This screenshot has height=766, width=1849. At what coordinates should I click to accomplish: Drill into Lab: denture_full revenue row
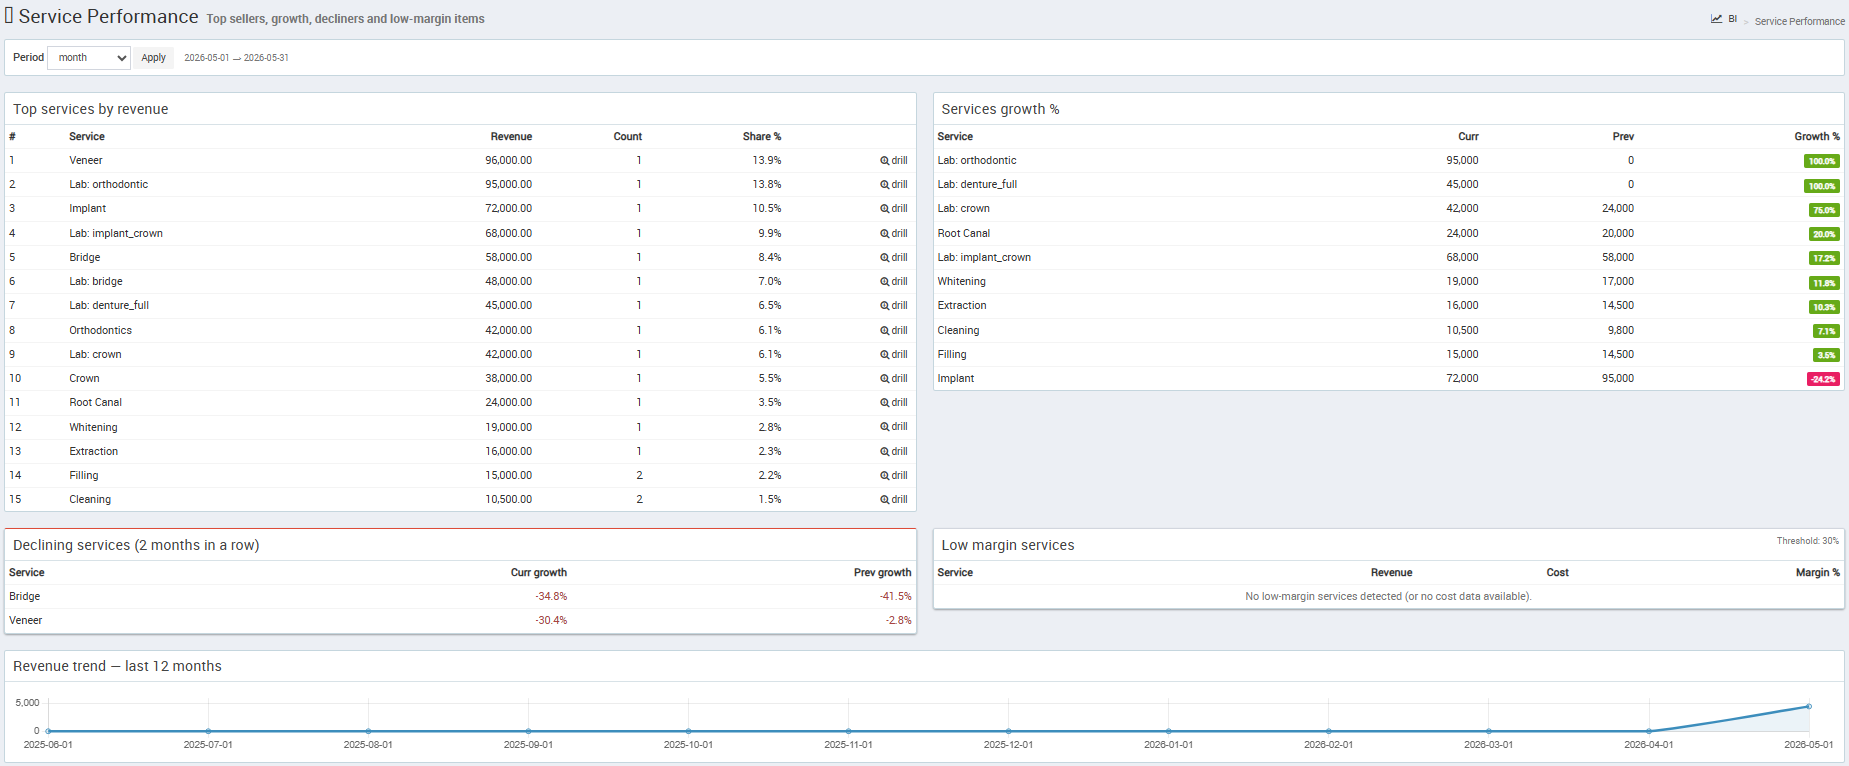coord(894,305)
